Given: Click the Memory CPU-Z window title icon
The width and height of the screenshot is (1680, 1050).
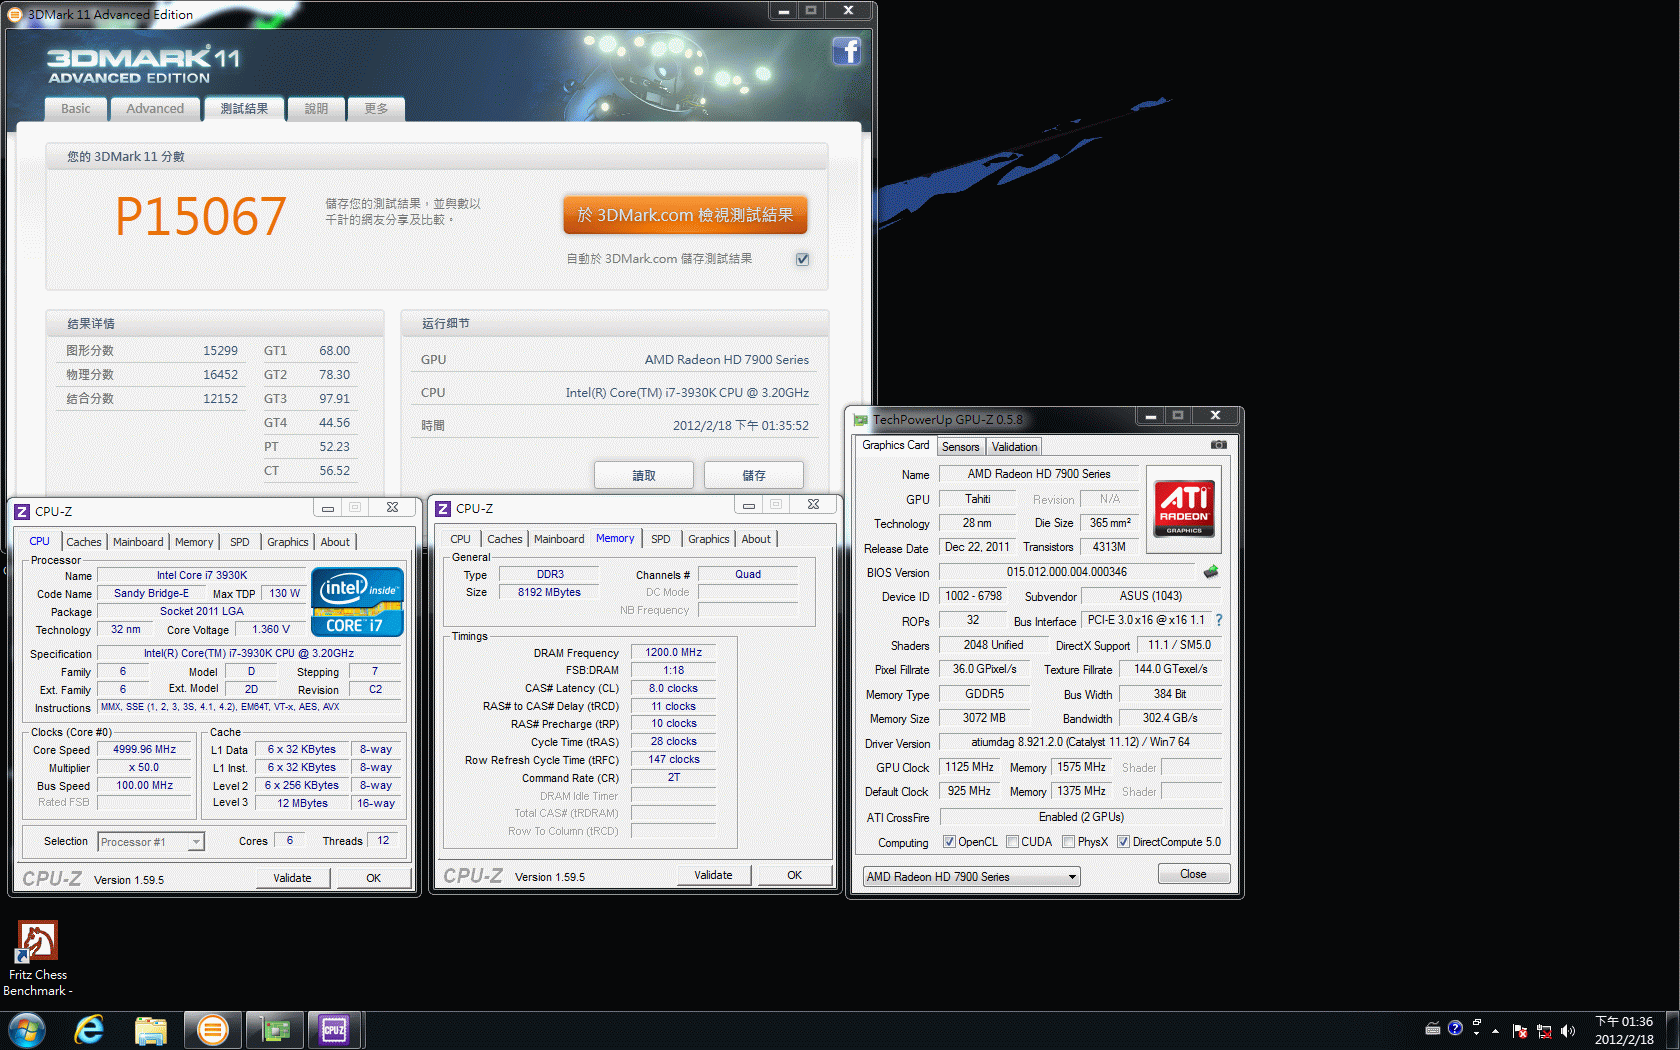Looking at the screenshot, I should pos(443,508).
